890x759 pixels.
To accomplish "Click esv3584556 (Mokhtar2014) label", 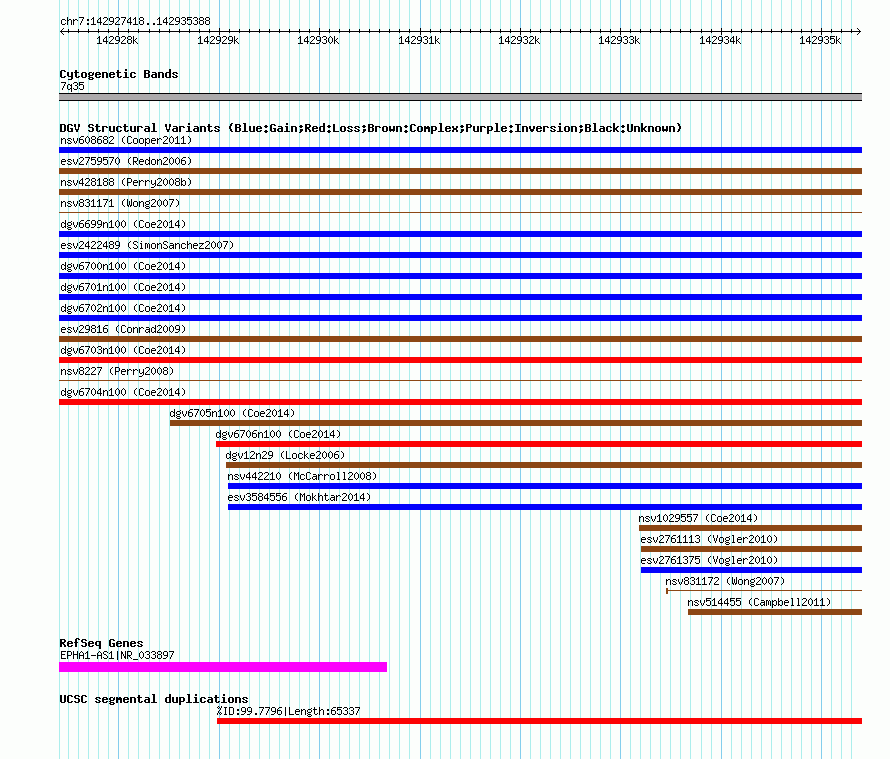I will [x=299, y=497].
